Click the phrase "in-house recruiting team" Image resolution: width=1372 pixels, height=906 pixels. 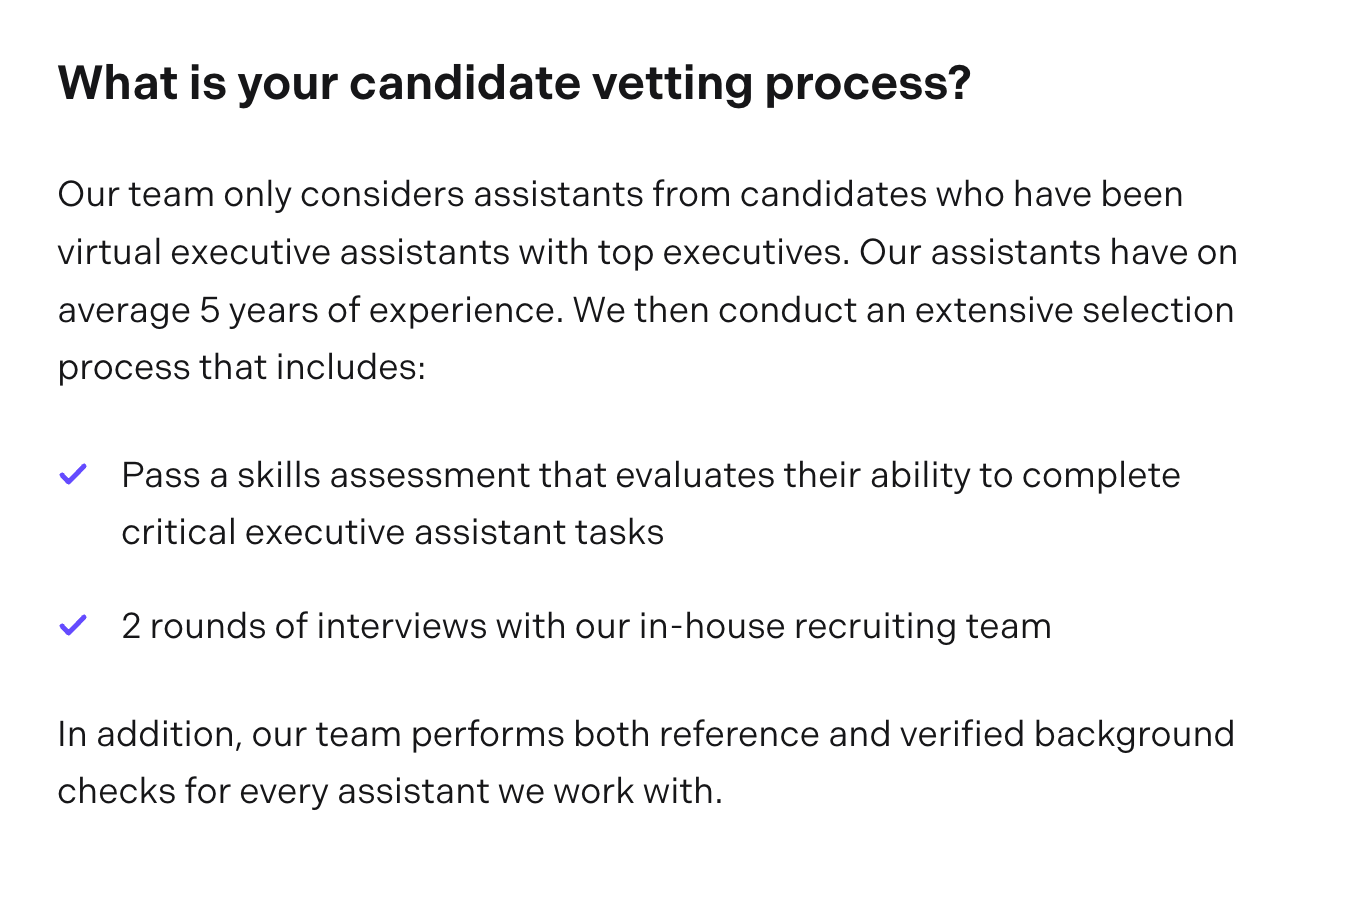click(845, 626)
